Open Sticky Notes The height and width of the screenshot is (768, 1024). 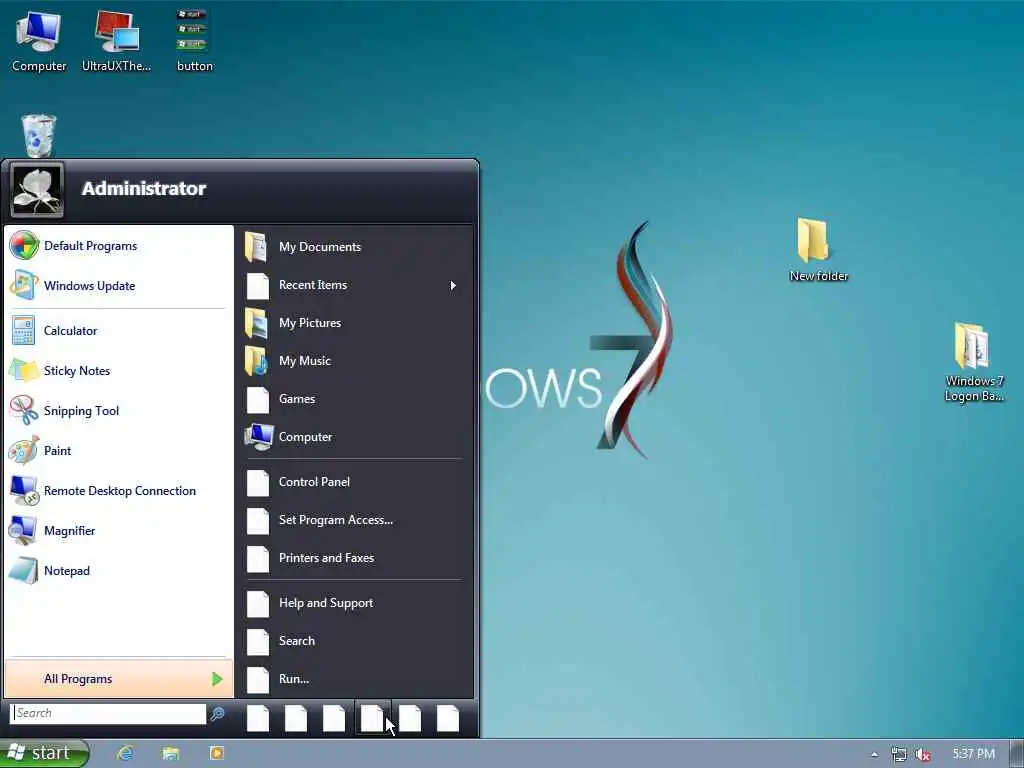point(118,371)
